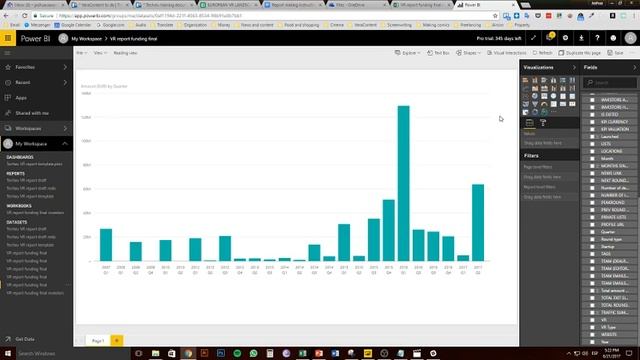Select the stacked bar chart visualization icon
This screenshot has width=640, height=360.
[x=525, y=80]
